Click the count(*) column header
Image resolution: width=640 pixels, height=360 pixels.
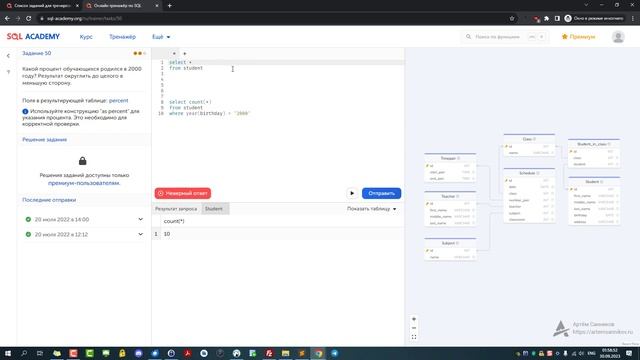(174, 221)
